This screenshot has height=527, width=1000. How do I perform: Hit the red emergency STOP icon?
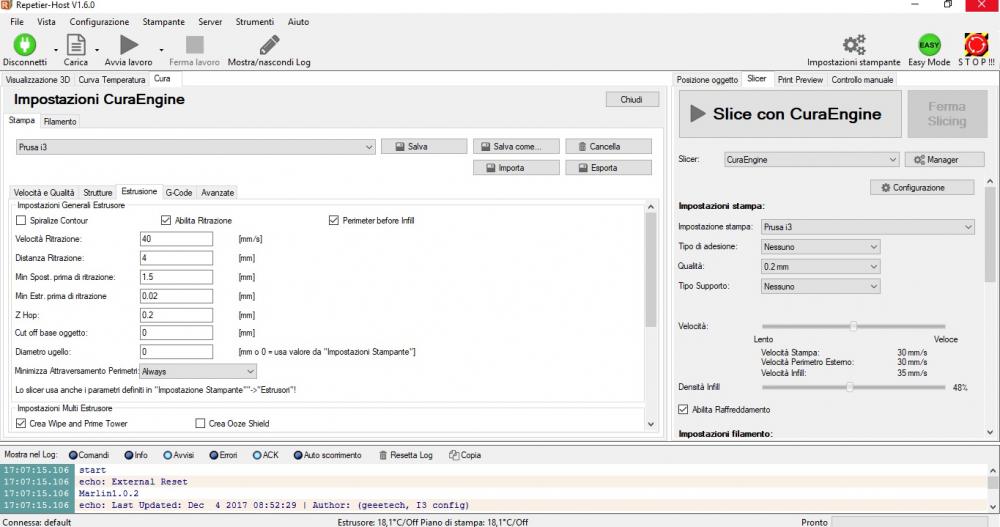click(976, 45)
